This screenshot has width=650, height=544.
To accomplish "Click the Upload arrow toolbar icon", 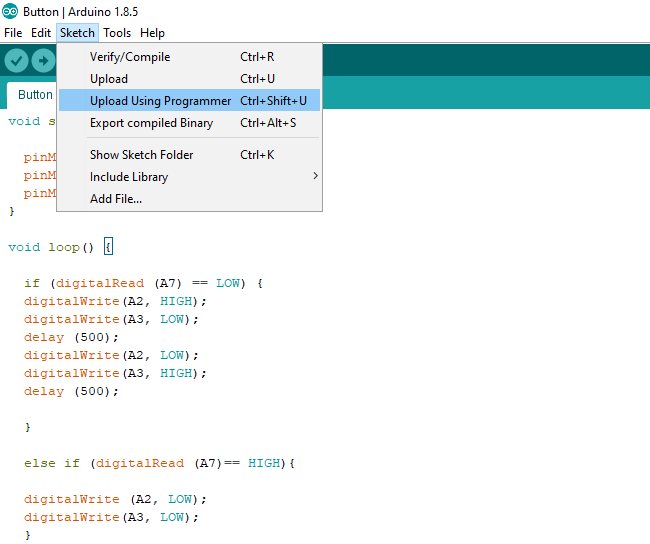I will [x=43, y=61].
